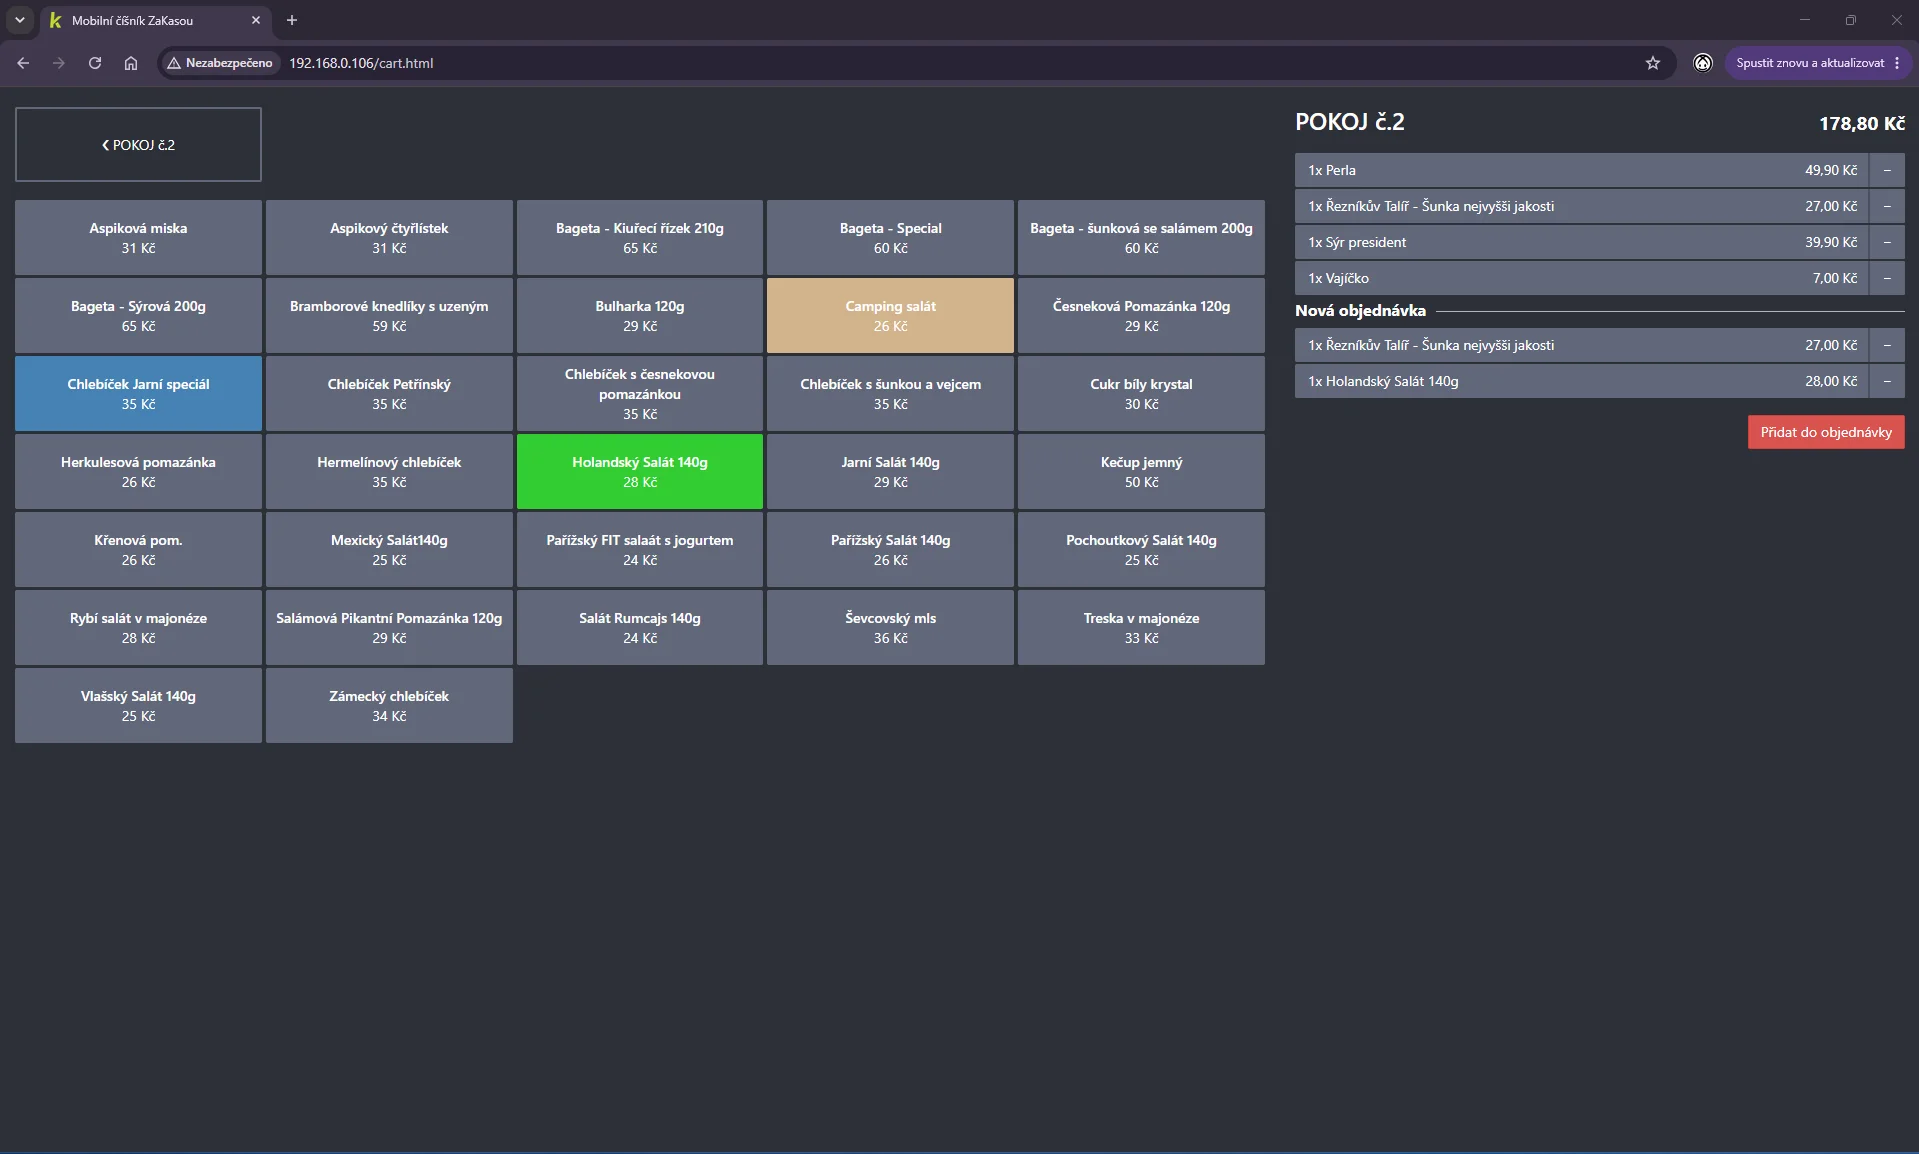Add Pochoutkový Salát 140g
Viewport: 1919px width, 1154px height.
click(1141, 550)
